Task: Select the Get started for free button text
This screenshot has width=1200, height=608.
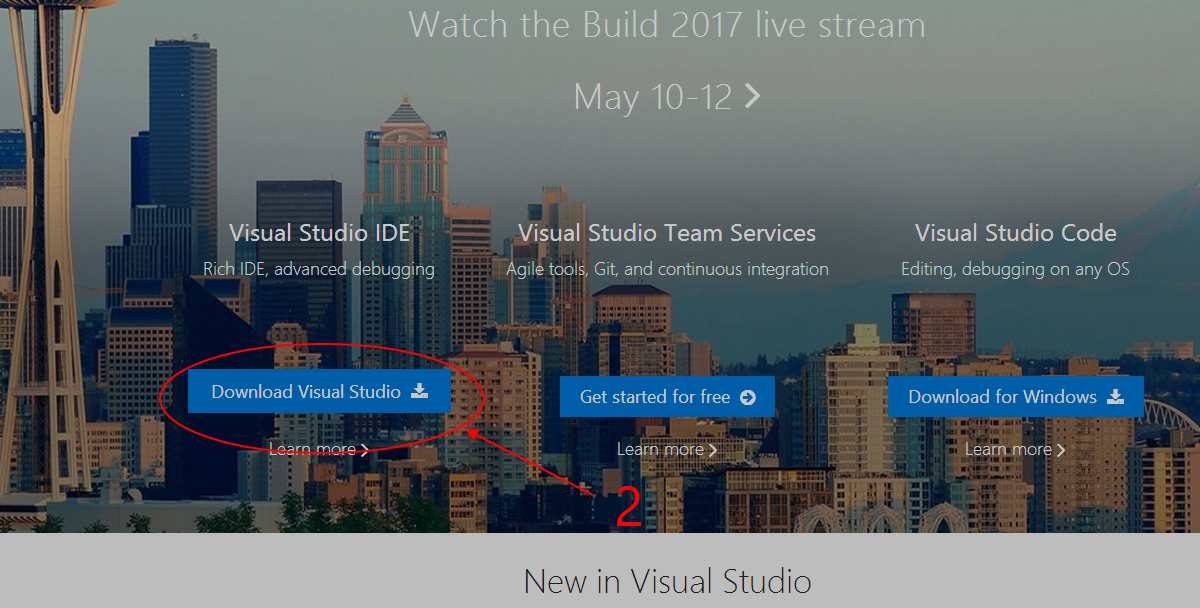Action: pyautogui.click(x=655, y=397)
